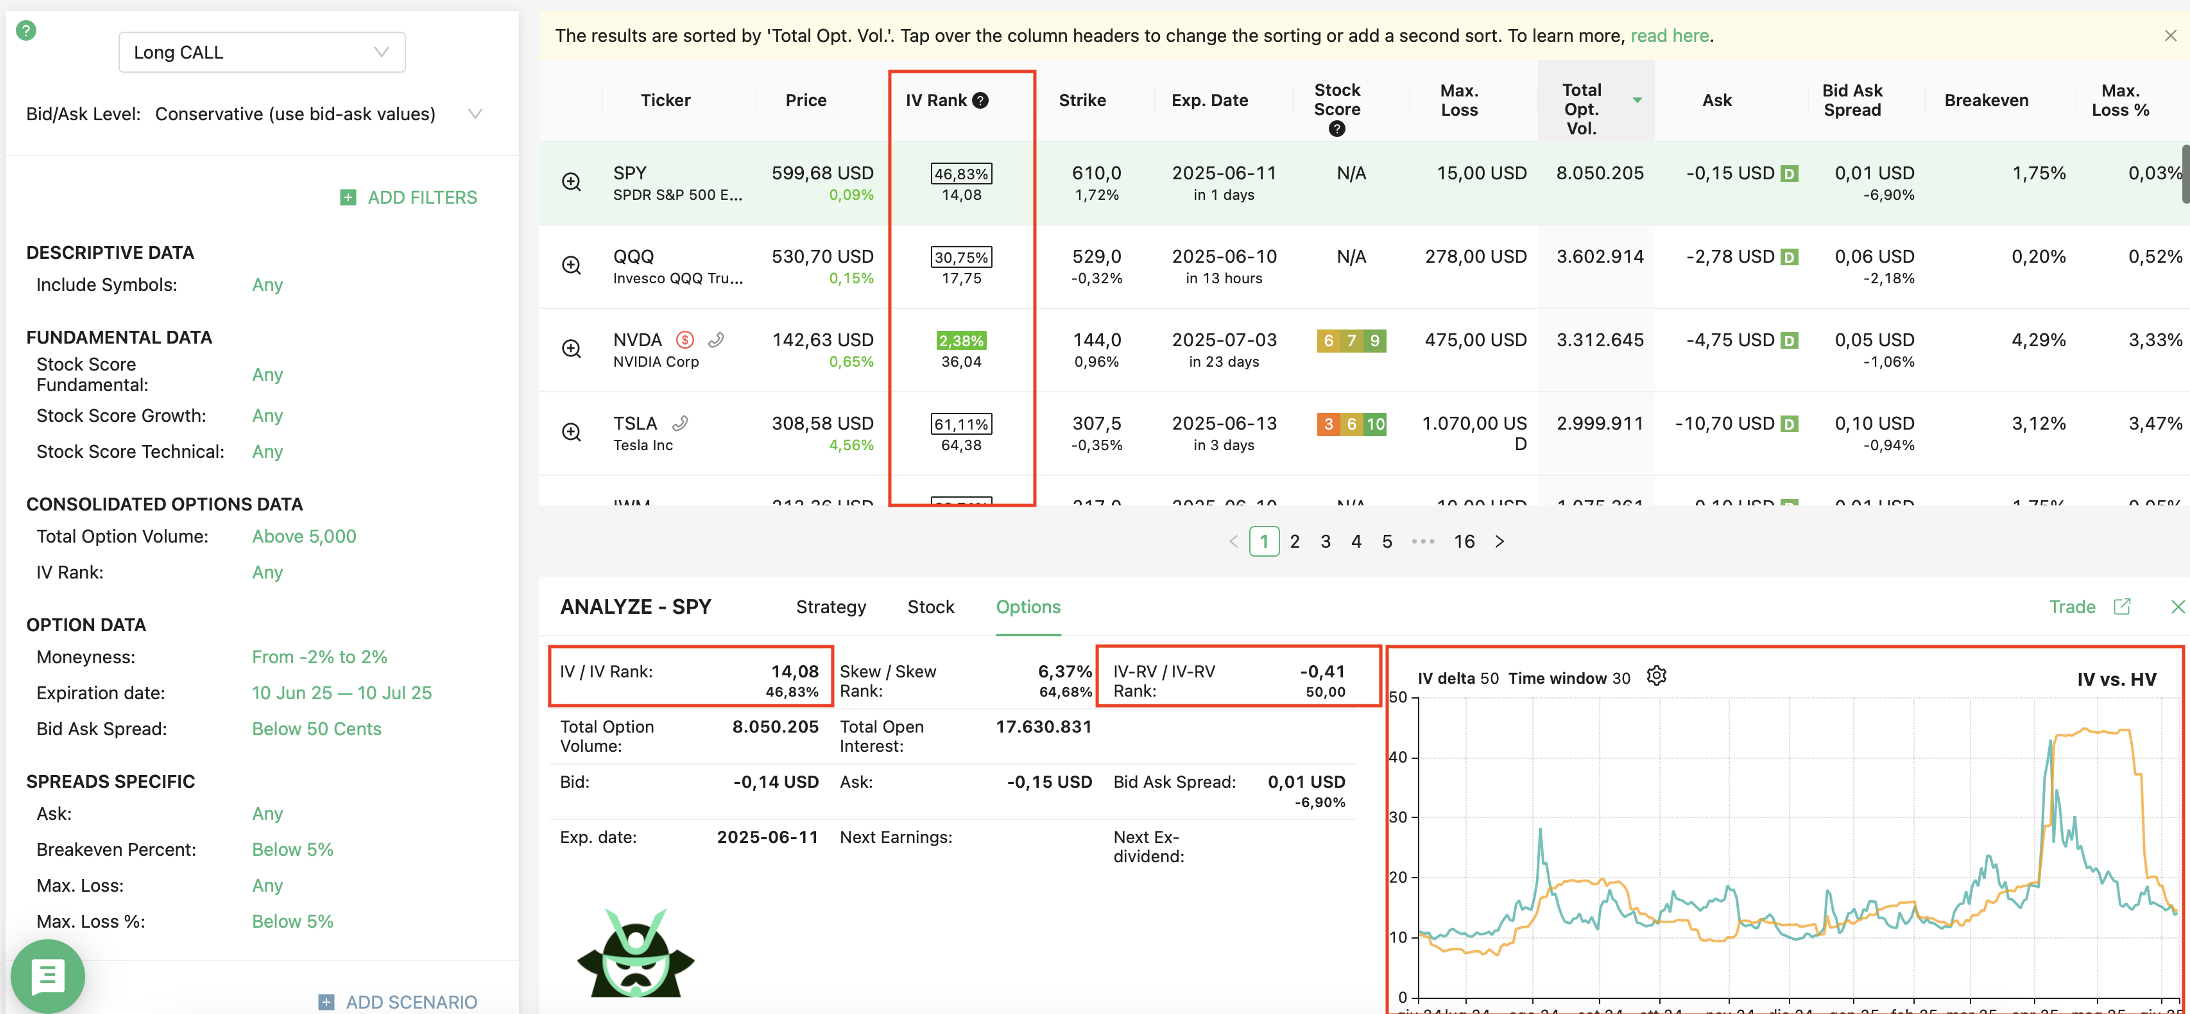Close the ANALYZE - SPY panel
Image resolution: width=2190 pixels, height=1014 pixels.
(x=2178, y=607)
